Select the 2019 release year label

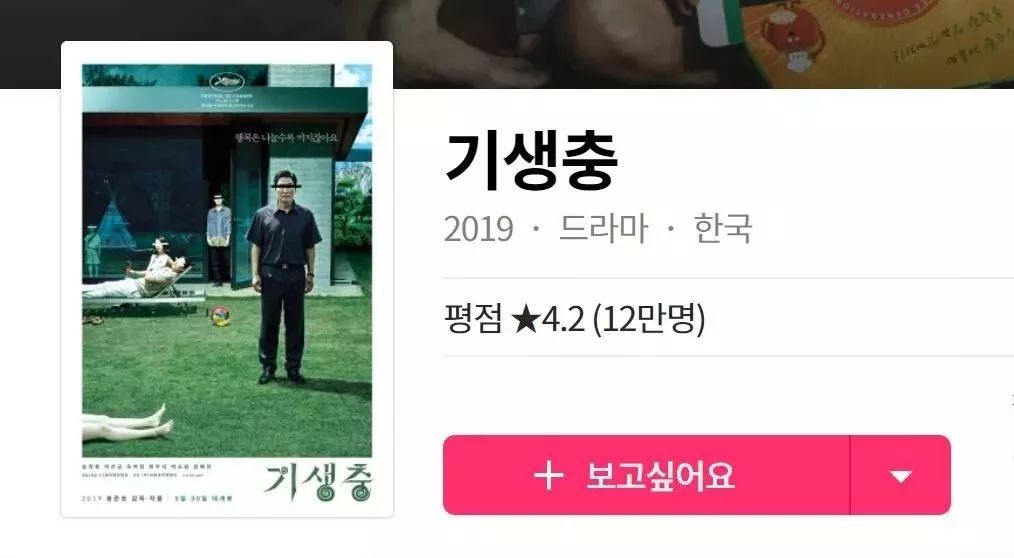pyautogui.click(x=479, y=228)
